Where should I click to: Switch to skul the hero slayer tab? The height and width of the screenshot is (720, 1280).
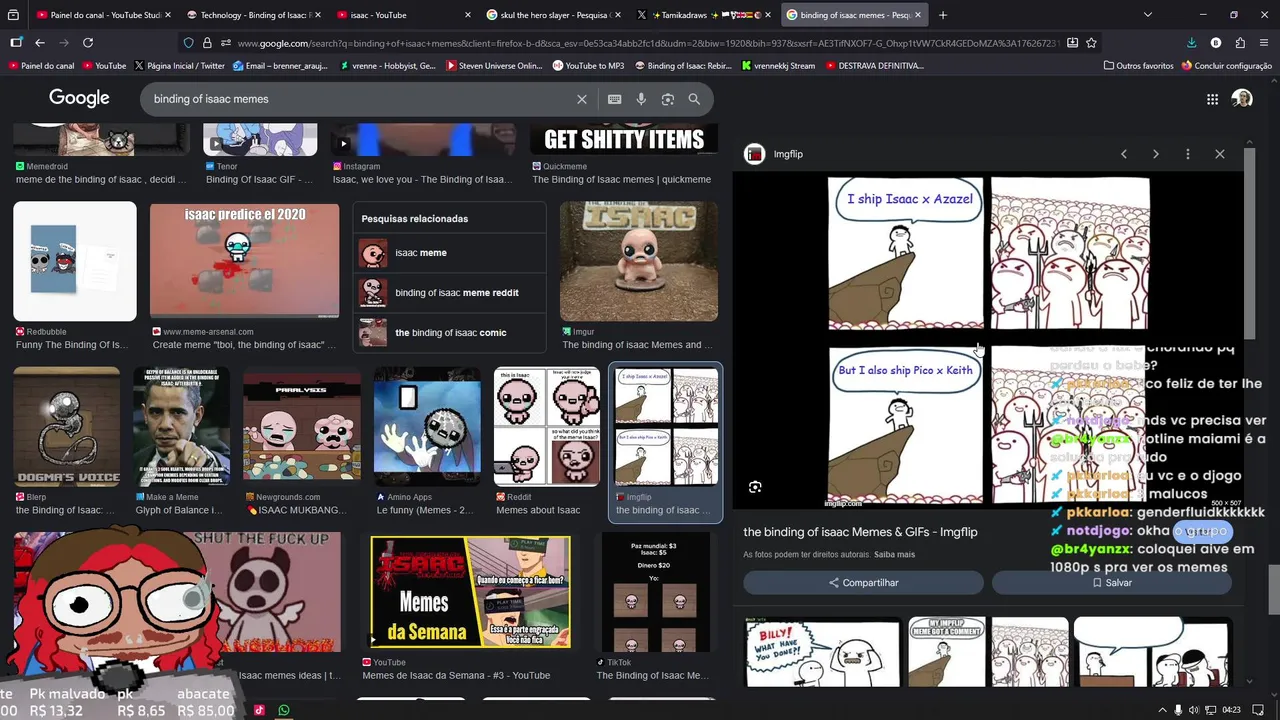pyautogui.click(x=550, y=15)
